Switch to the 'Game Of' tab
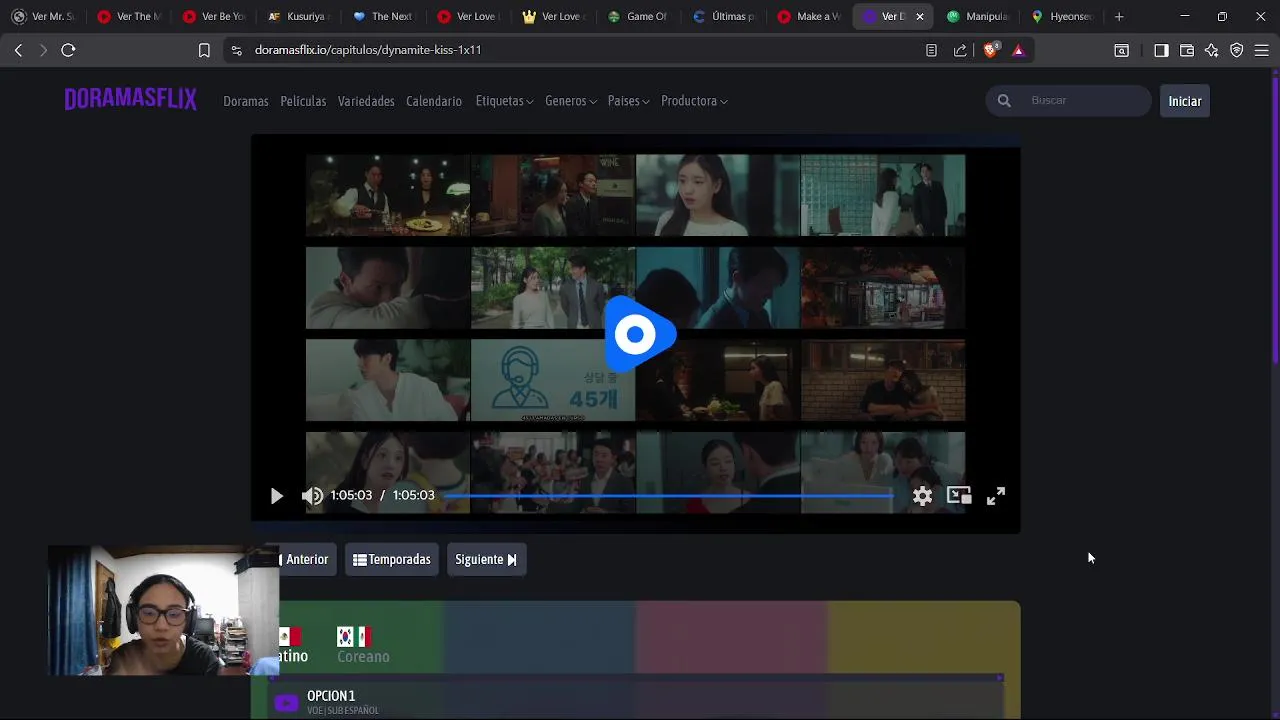1280x720 pixels. (637, 16)
